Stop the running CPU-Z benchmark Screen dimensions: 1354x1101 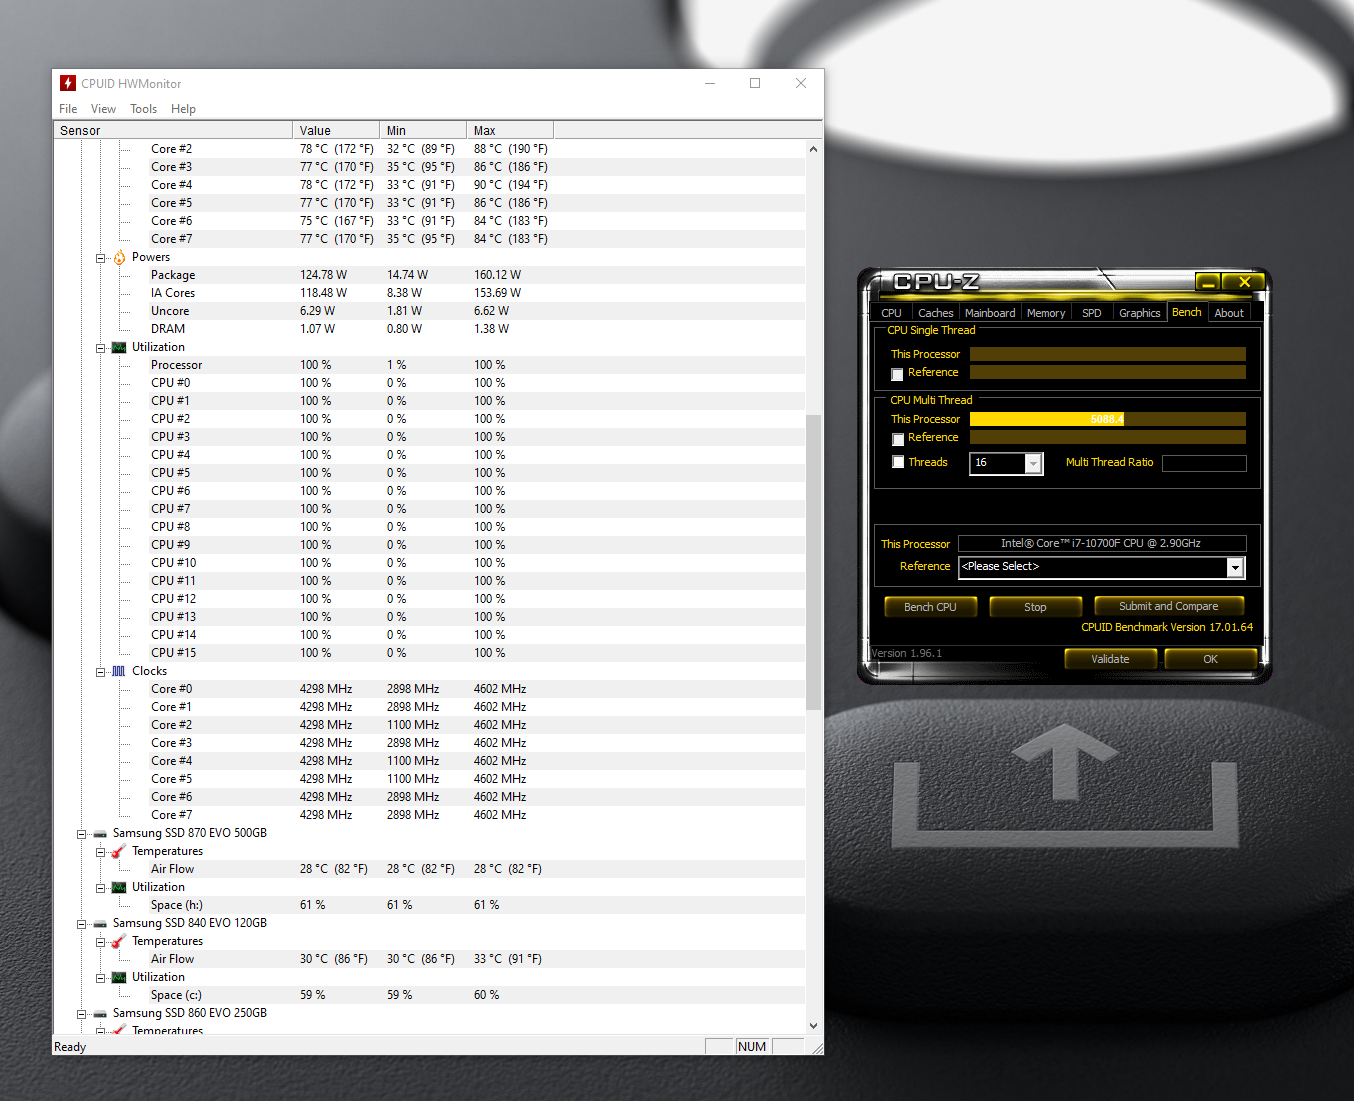click(1035, 607)
